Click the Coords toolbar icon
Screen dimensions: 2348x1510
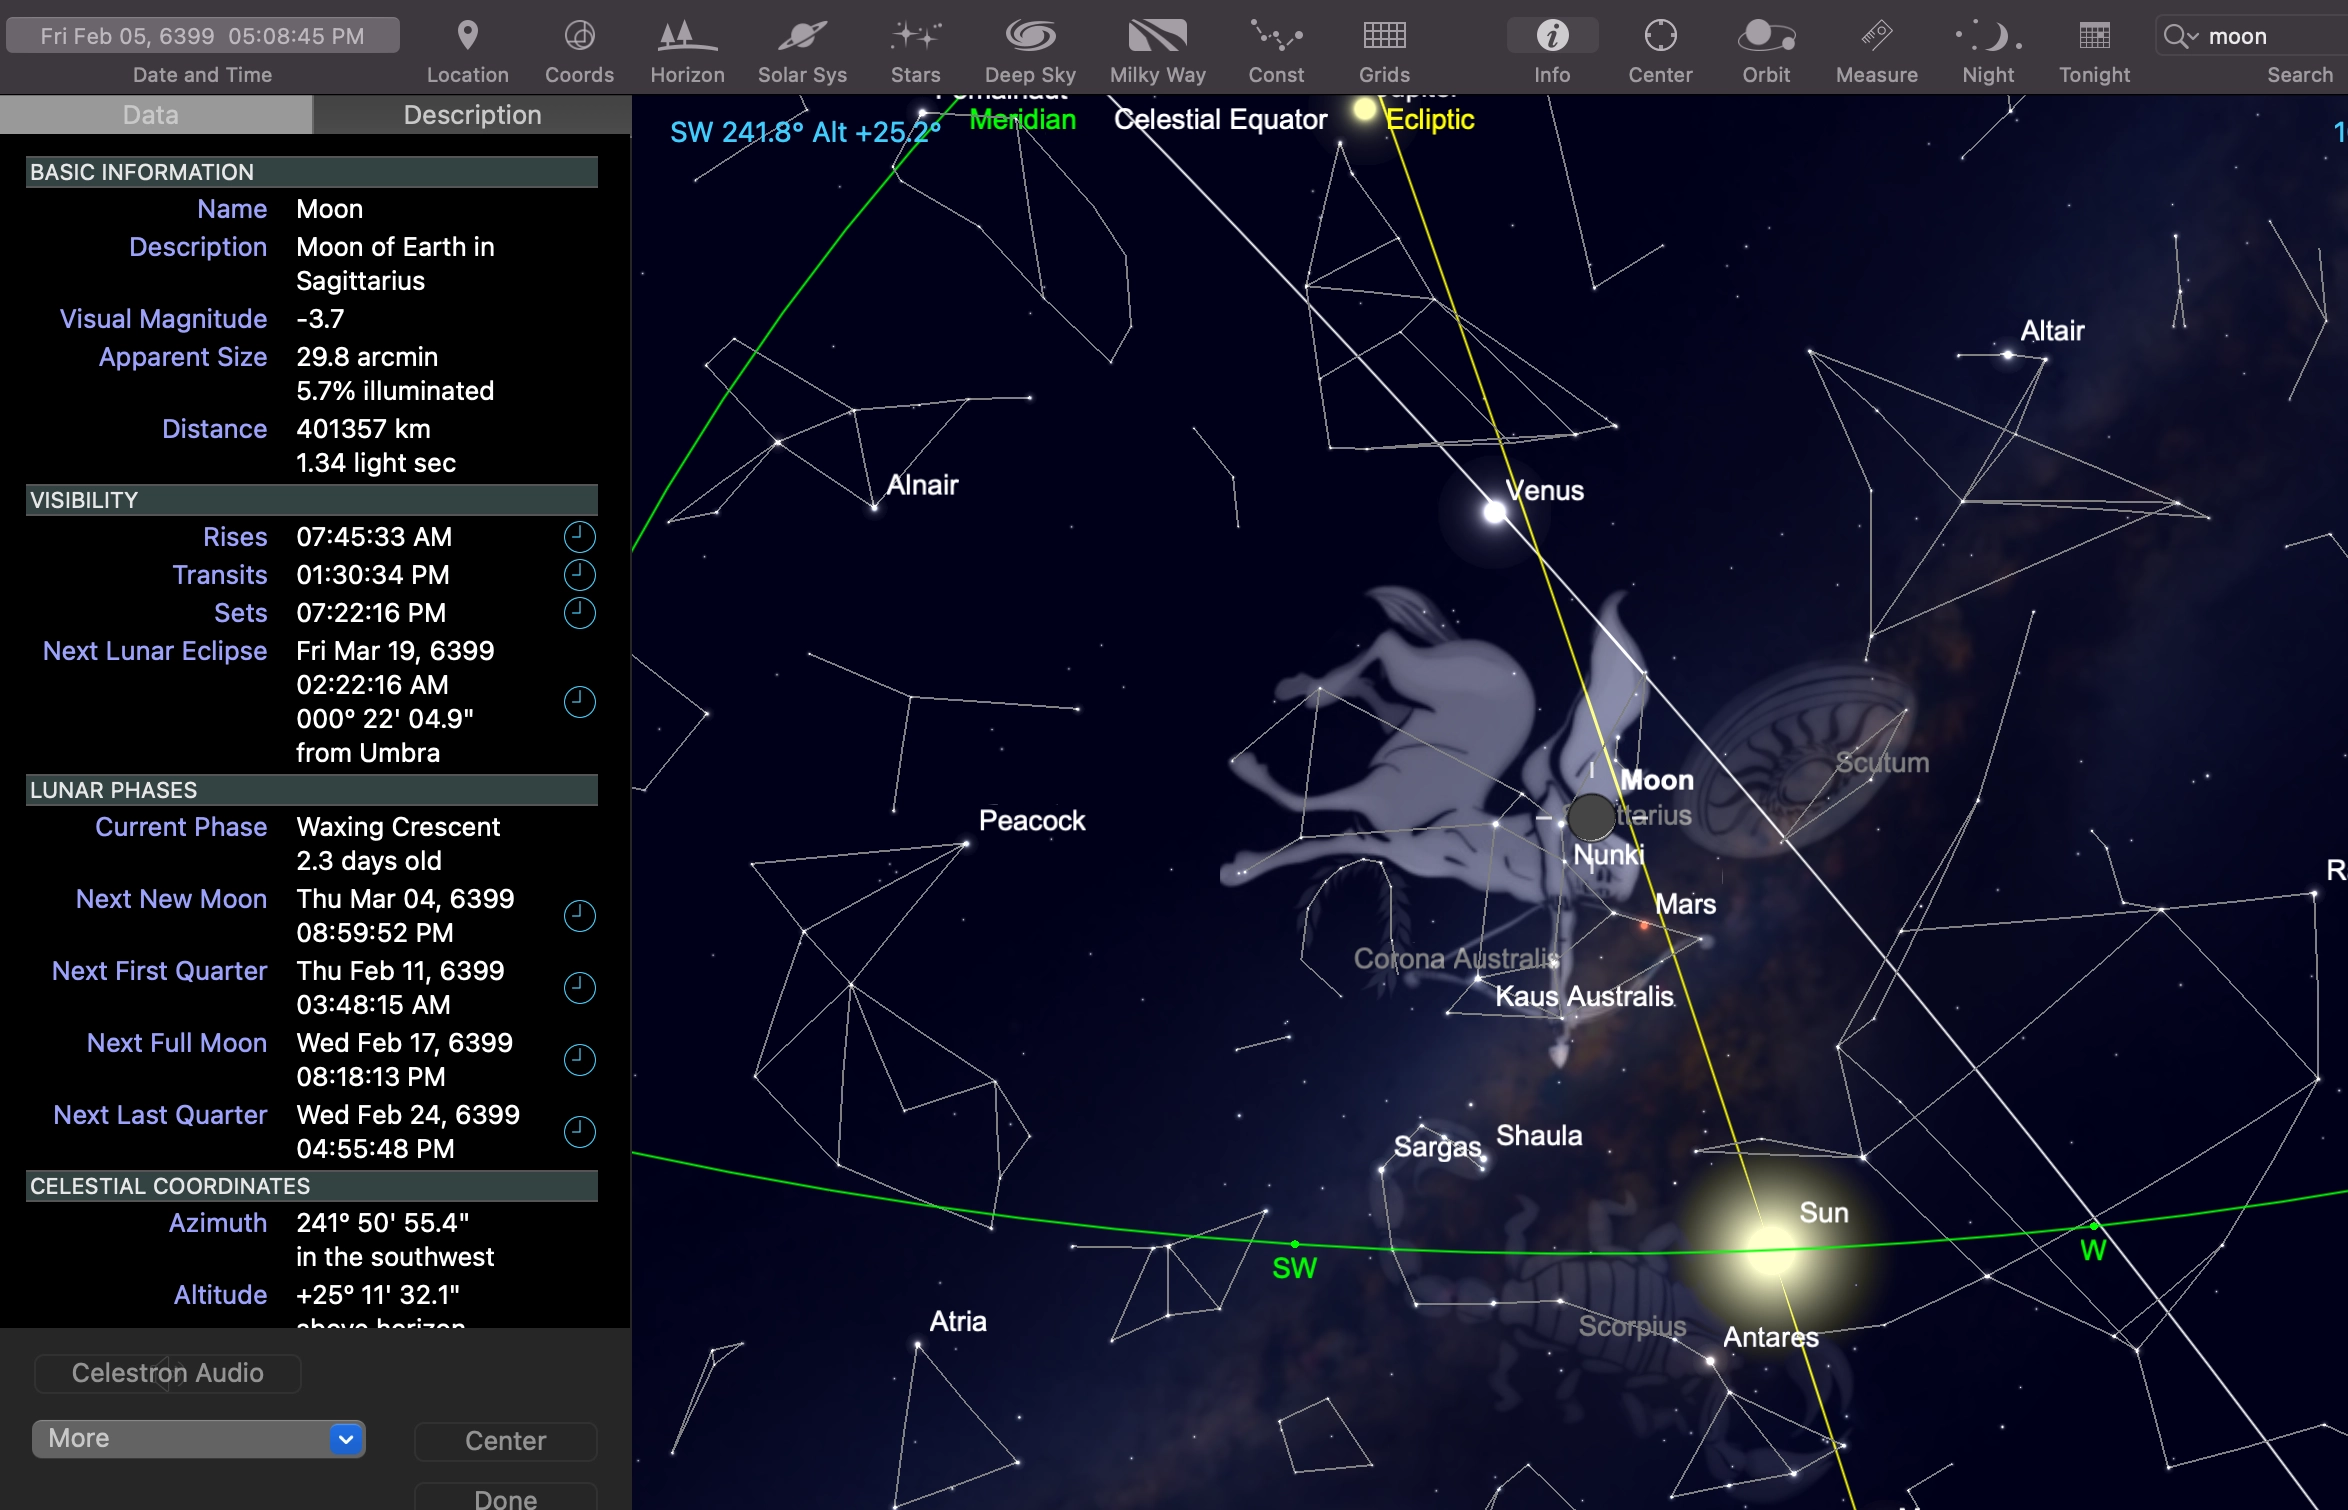(579, 37)
